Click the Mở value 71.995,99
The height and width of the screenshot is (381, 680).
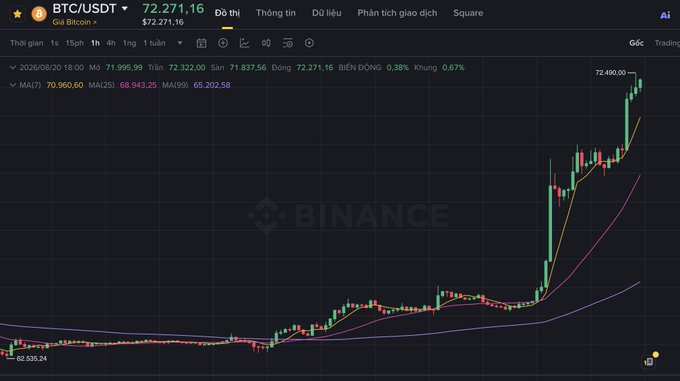coord(124,68)
